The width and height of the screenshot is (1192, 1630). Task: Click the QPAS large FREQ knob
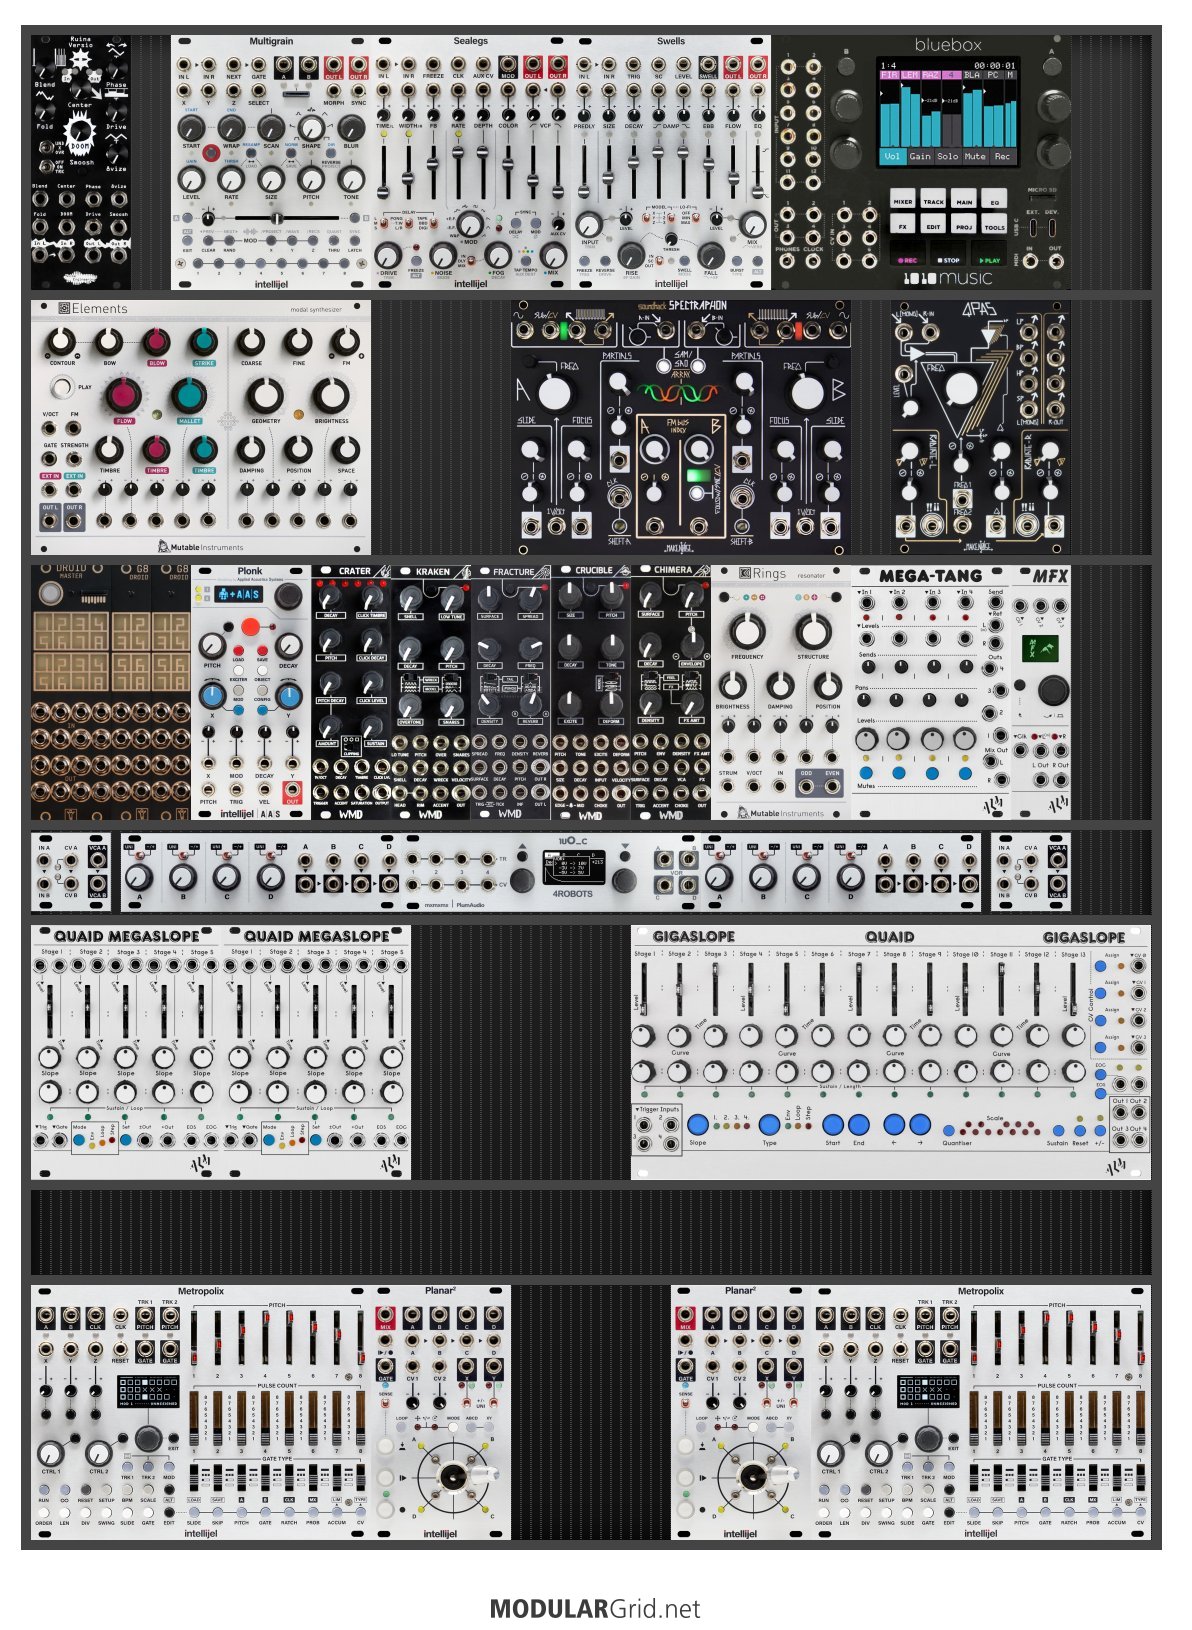coord(961,390)
